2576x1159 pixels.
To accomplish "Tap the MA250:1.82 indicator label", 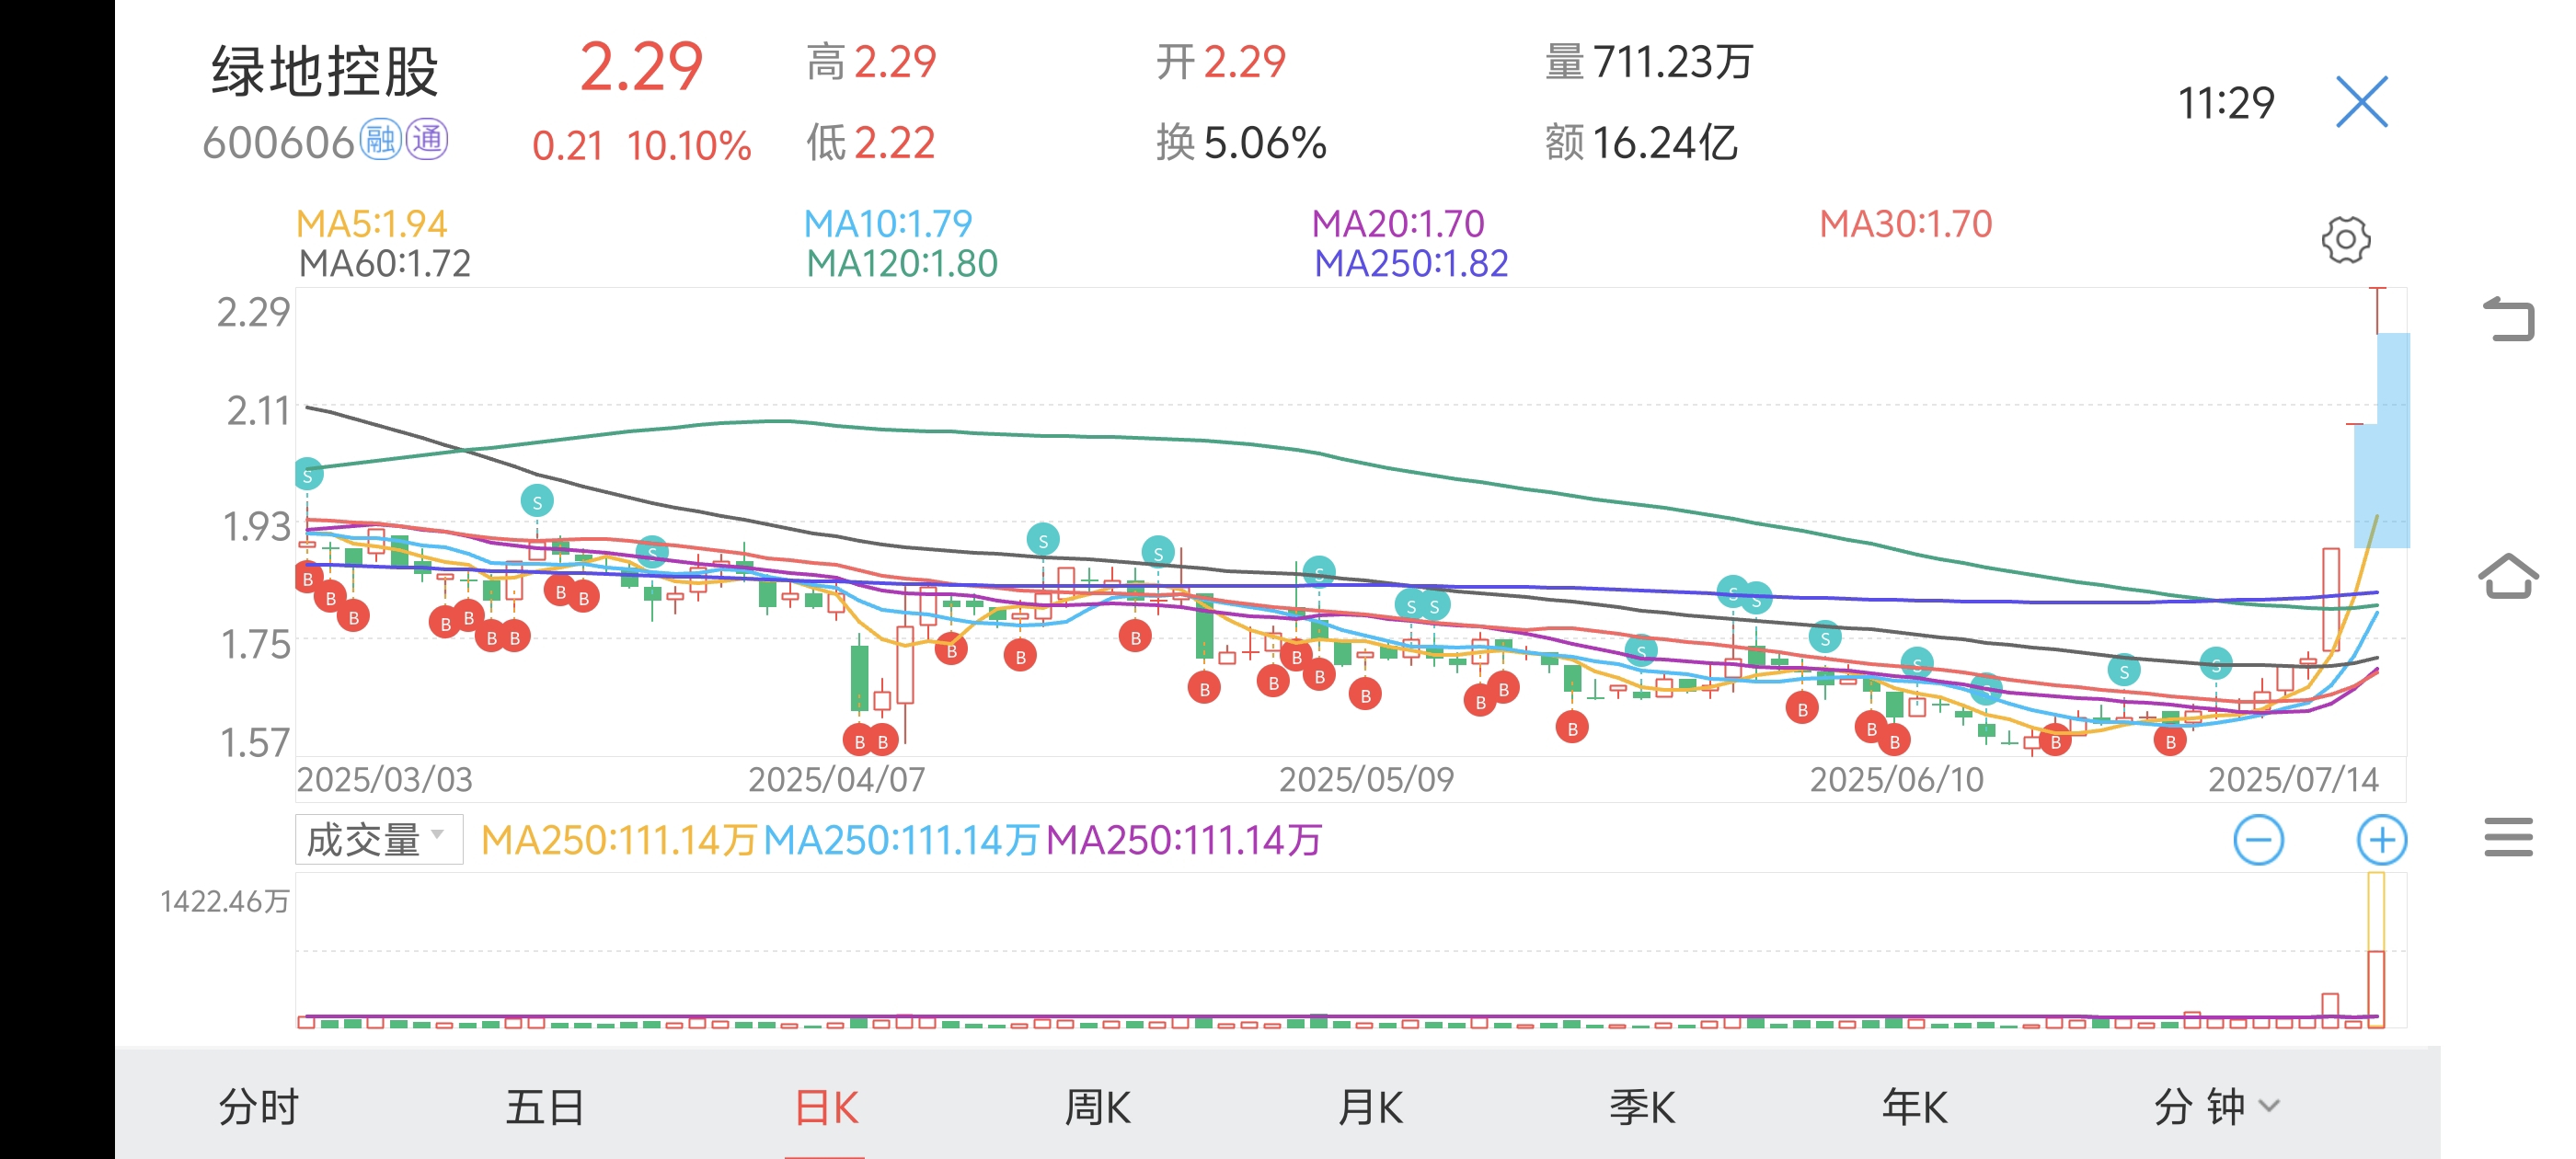I will 1410,263.
